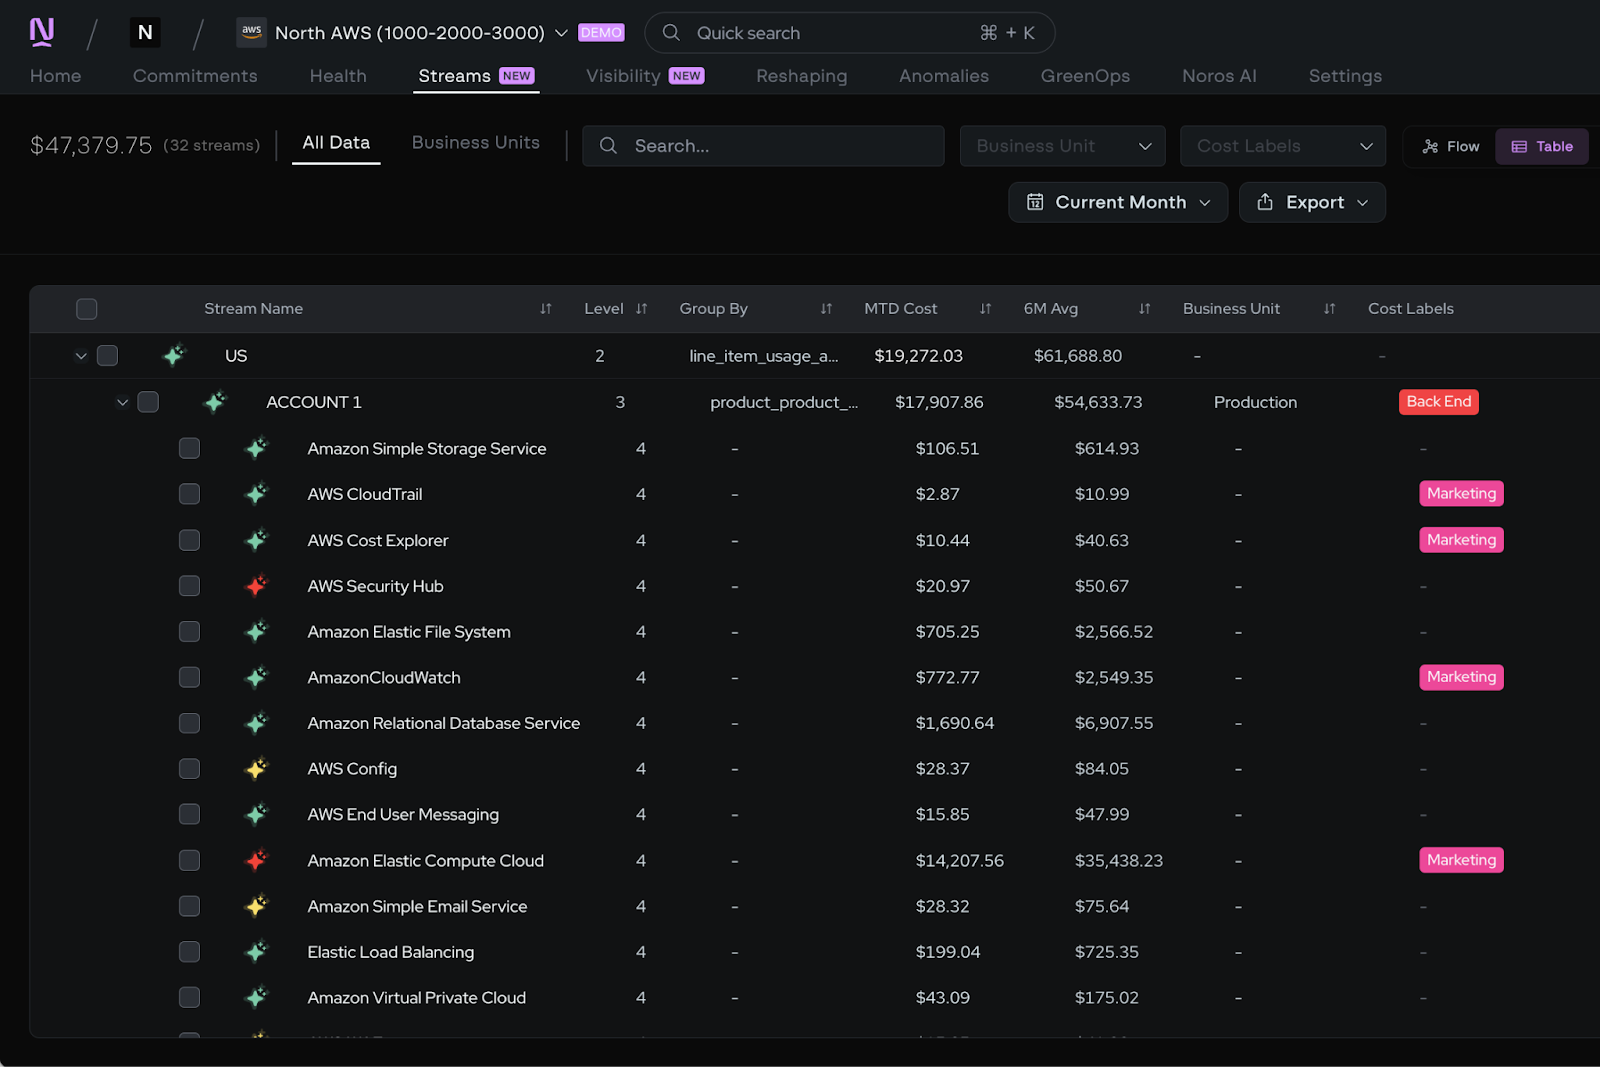The image size is (1600, 1067).
Task: Click the AWS icon beside North AWS account name
Action: pos(252,32)
